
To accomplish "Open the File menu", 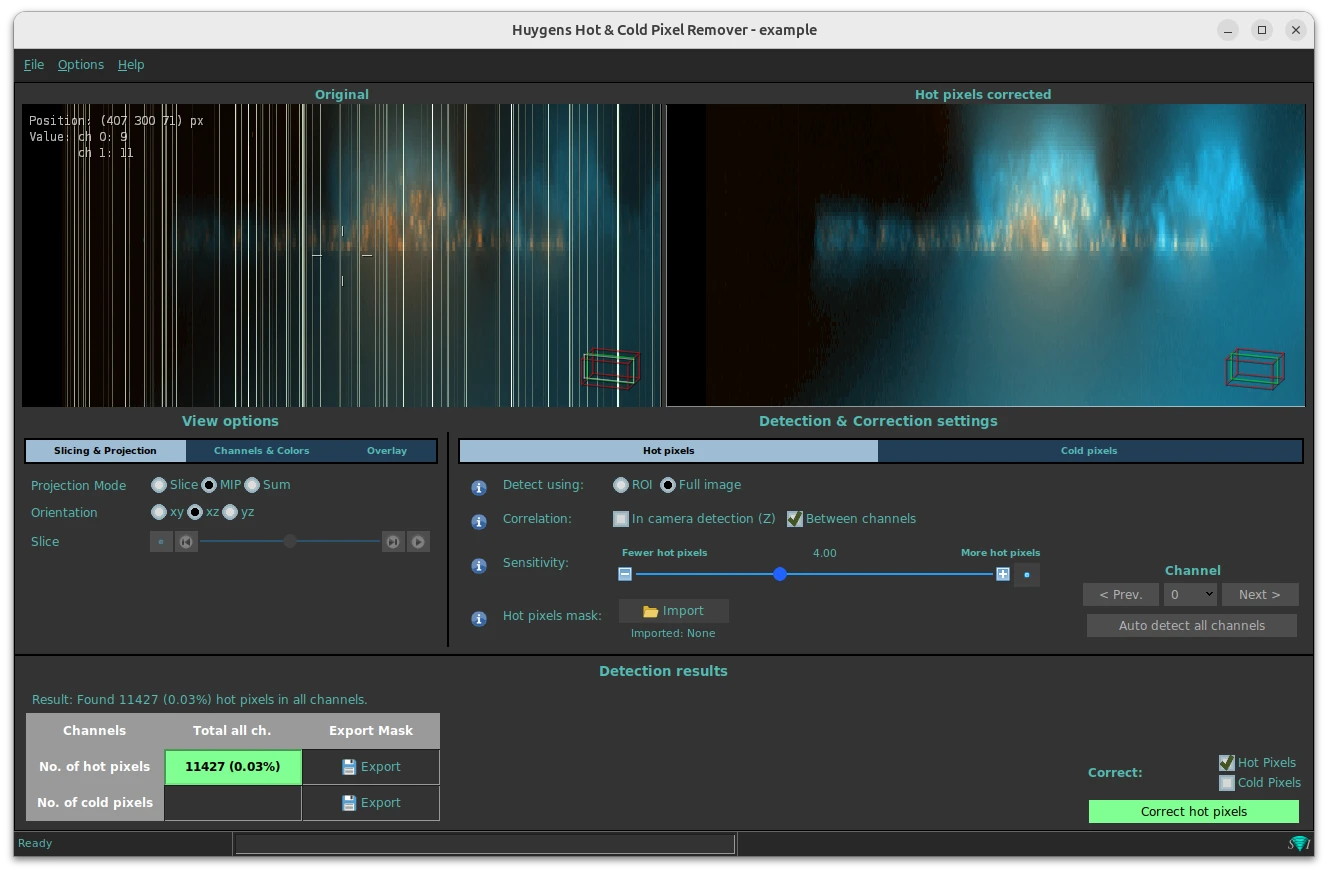I will coord(34,65).
